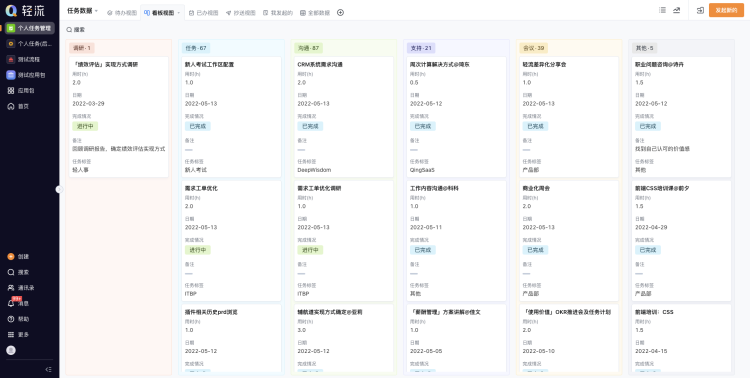The image size is (750, 378).
Task: Click date 2022-05-11 in 支持 column
Action: pos(426,227)
